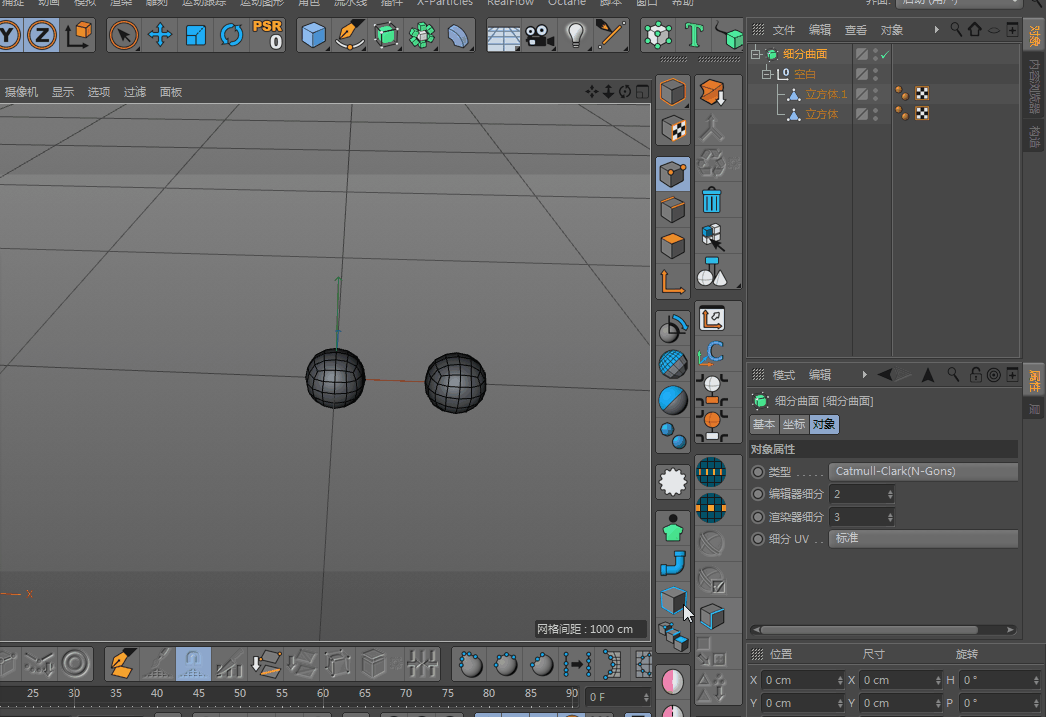1046x717 pixels.
Task: Switch to the 坐标 tab
Action: click(794, 424)
